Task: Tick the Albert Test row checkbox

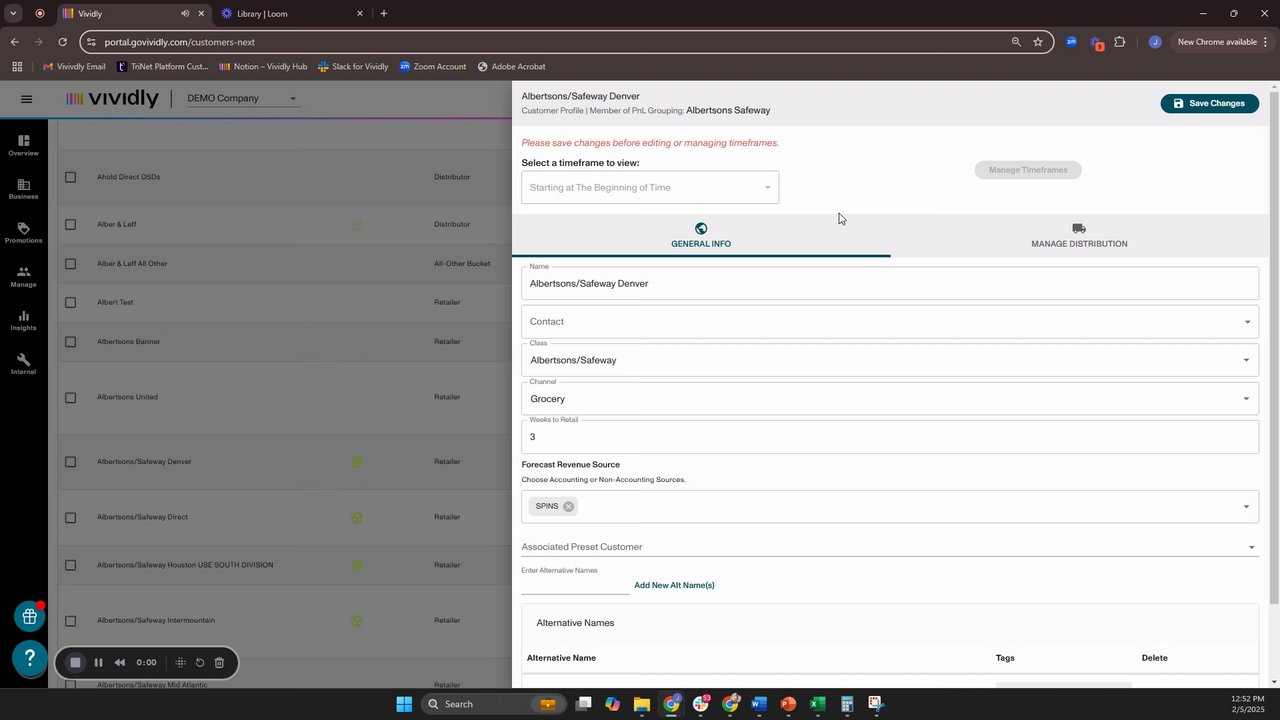Action: (70, 302)
